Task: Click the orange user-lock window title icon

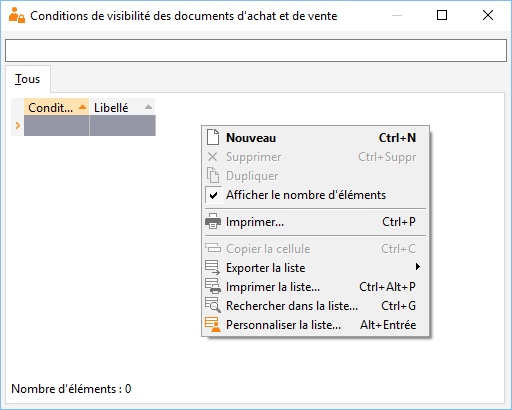Action: click(x=17, y=15)
